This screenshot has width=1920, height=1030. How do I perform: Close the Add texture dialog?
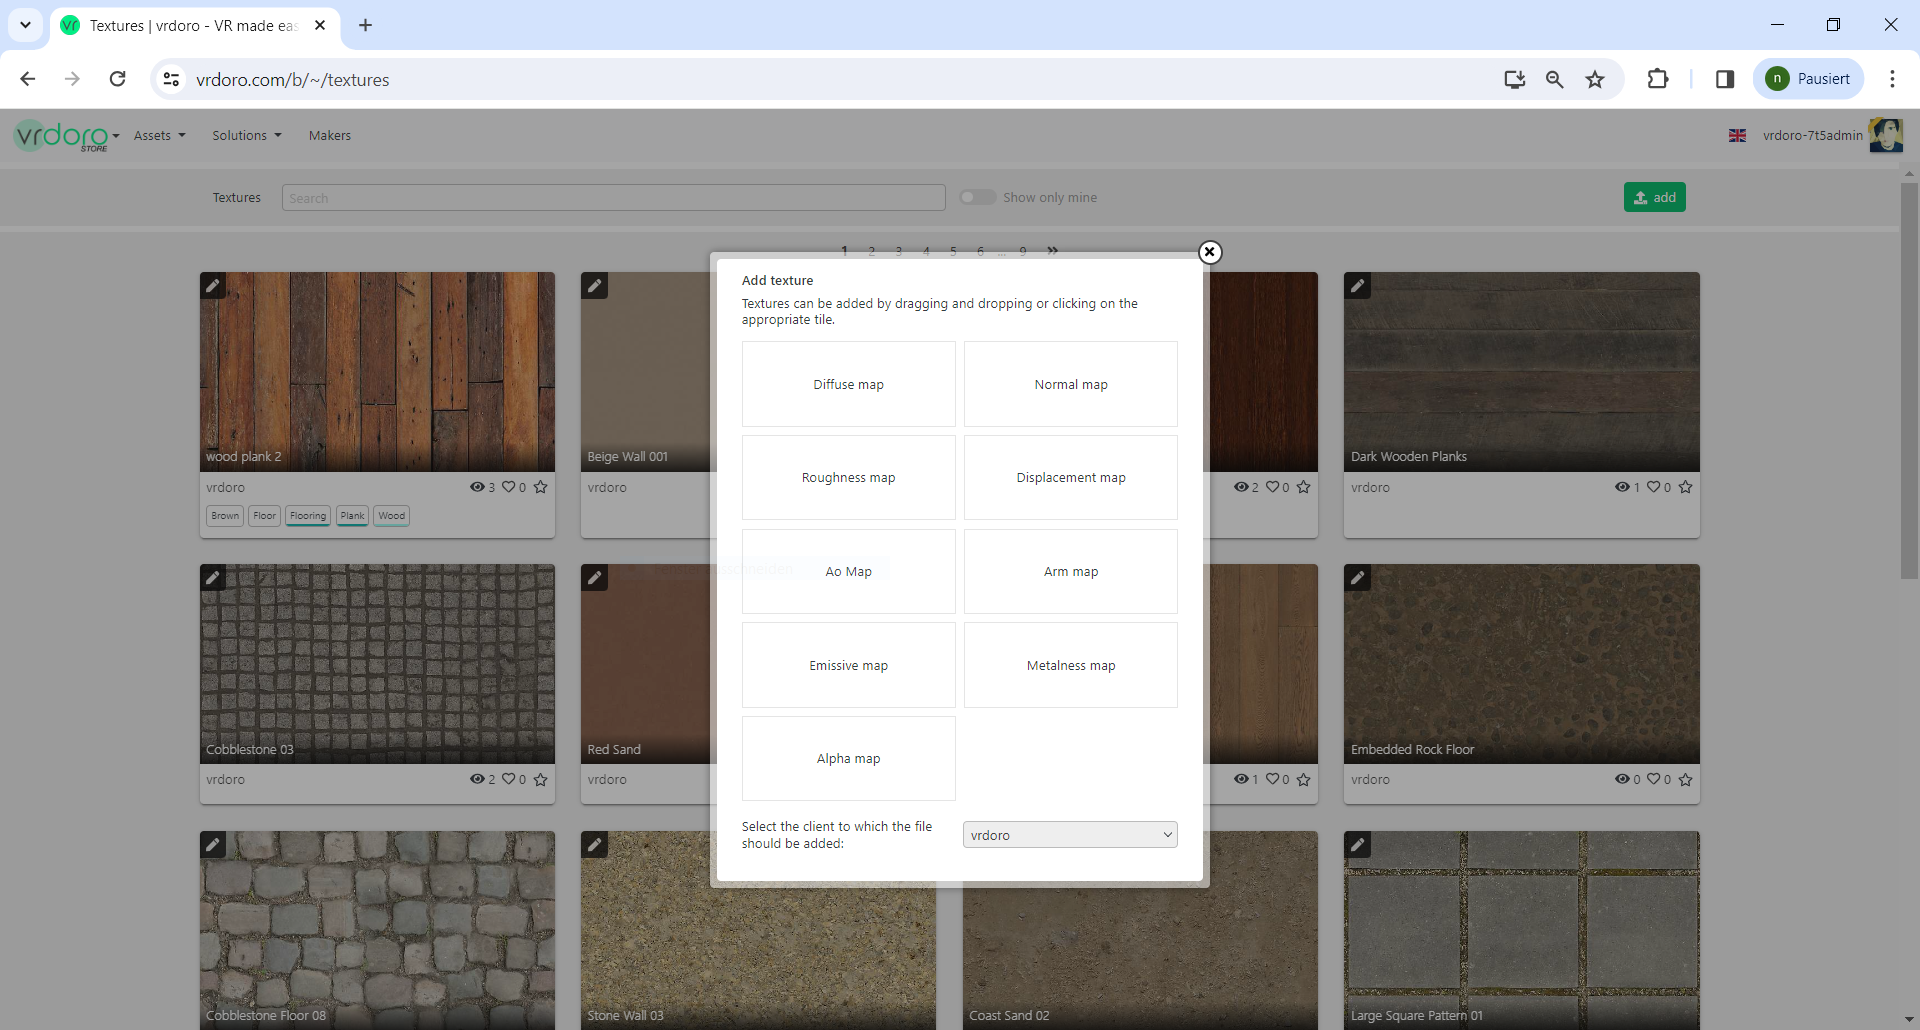pyautogui.click(x=1209, y=252)
